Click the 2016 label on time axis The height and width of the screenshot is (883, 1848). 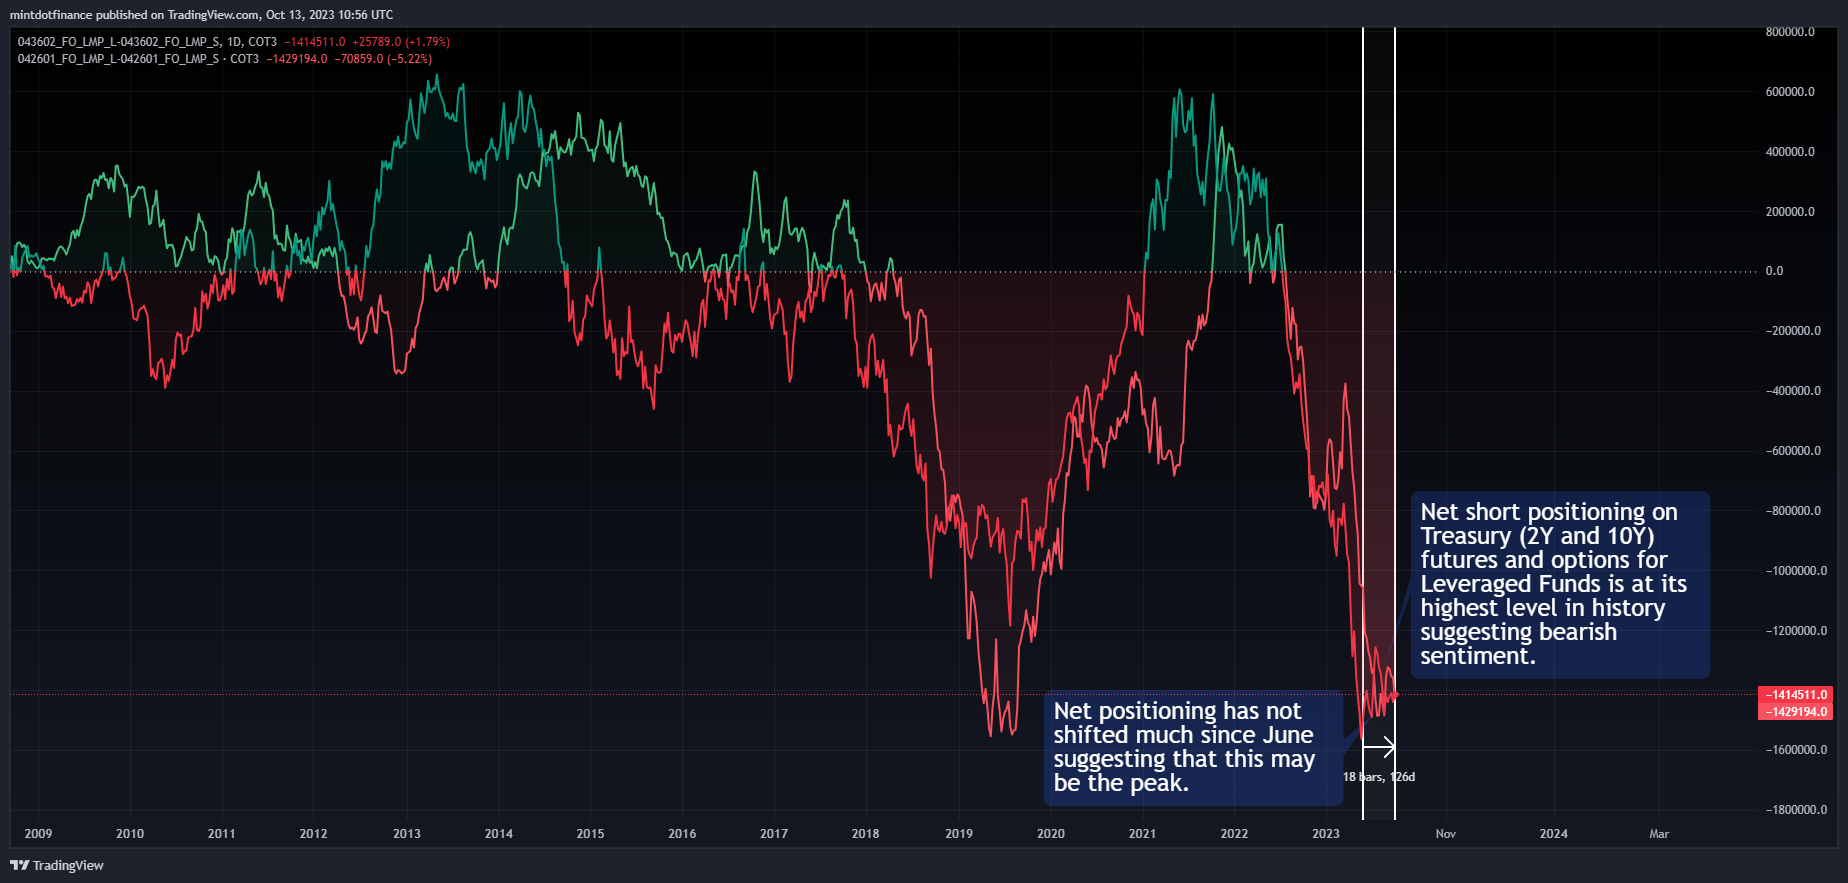(x=682, y=834)
